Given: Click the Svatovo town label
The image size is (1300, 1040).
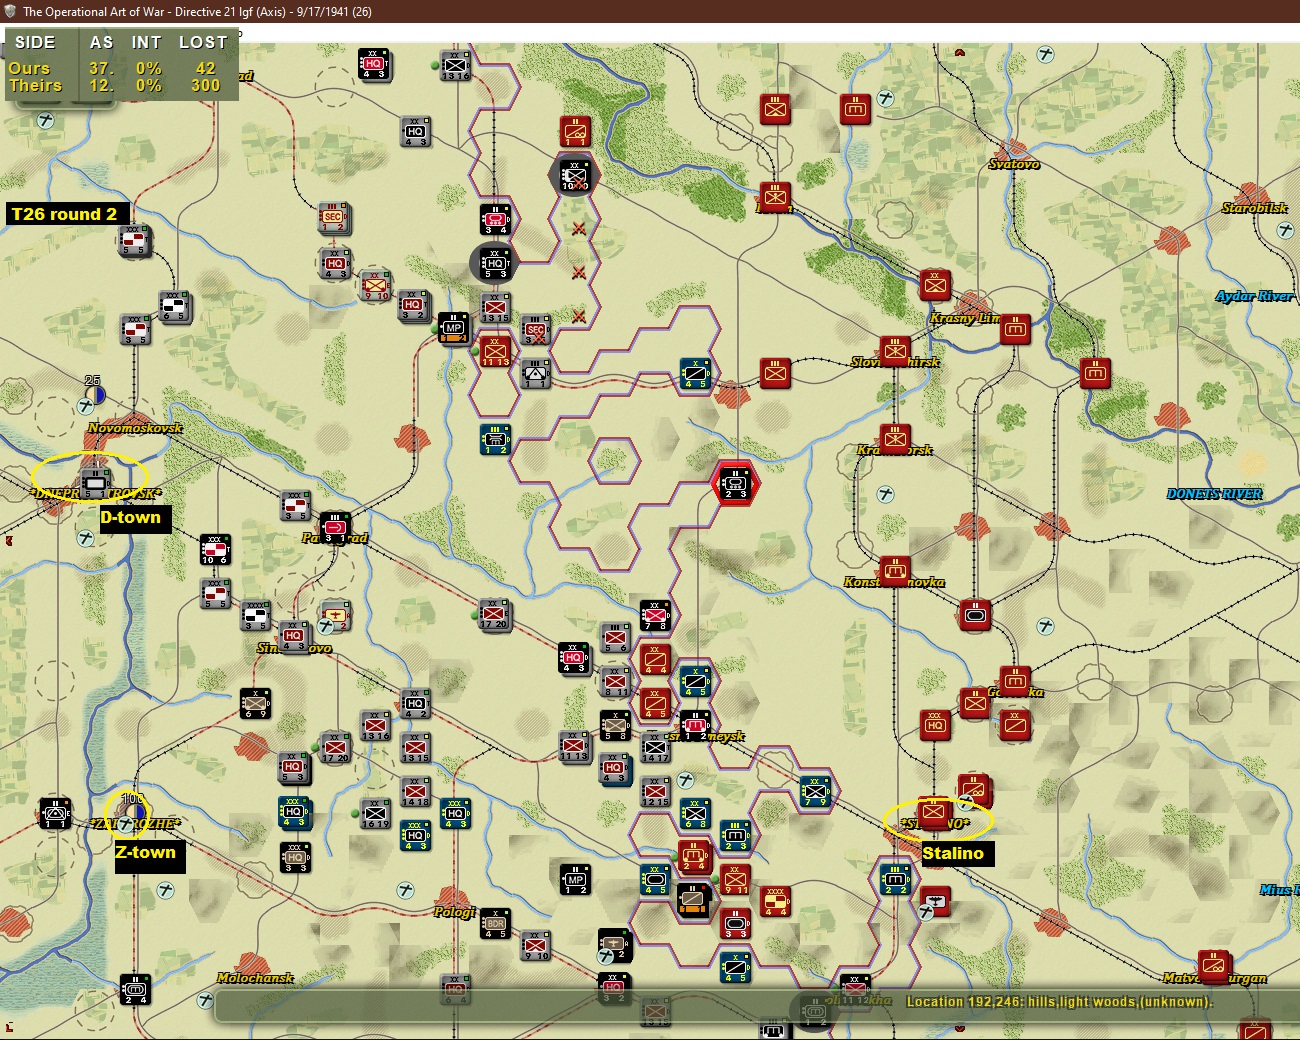Looking at the screenshot, I should (1013, 164).
